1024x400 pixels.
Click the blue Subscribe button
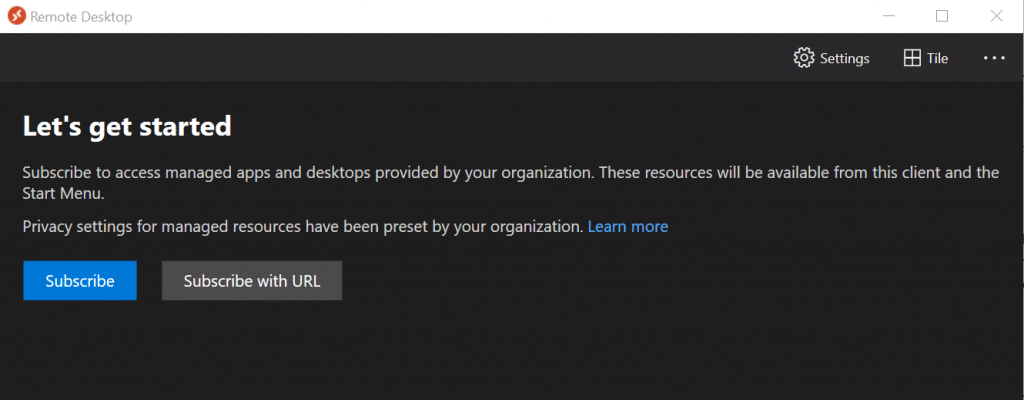[x=80, y=280]
